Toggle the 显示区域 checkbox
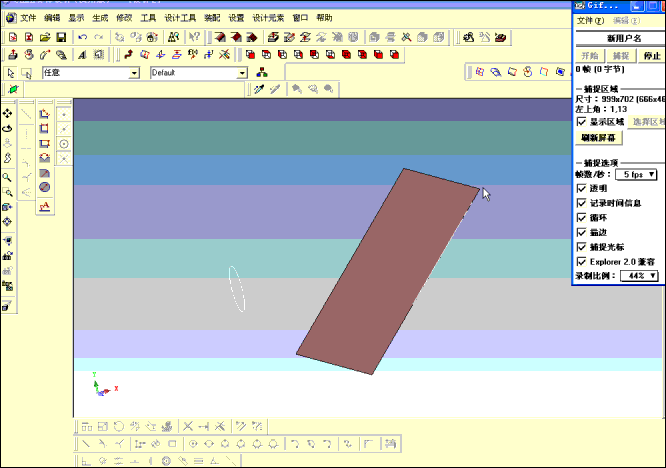666x468 pixels. click(582, 122)
